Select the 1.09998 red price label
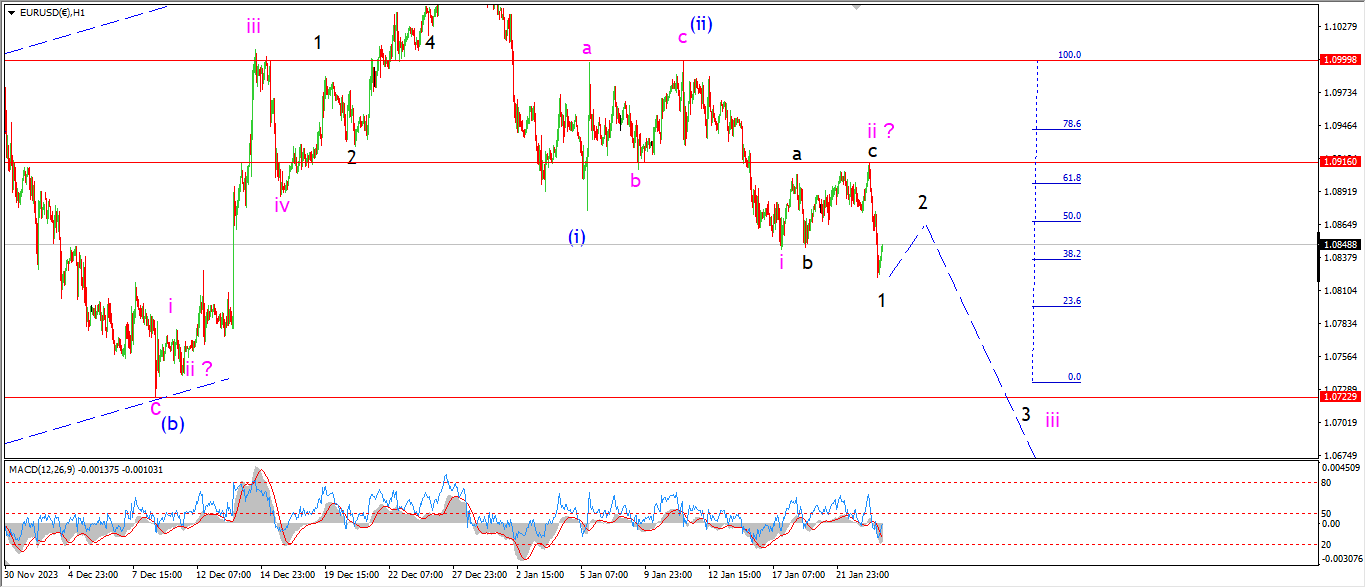Image resolution: width=1366 pixels, height=588 pixels. (x=1339, y=60)
